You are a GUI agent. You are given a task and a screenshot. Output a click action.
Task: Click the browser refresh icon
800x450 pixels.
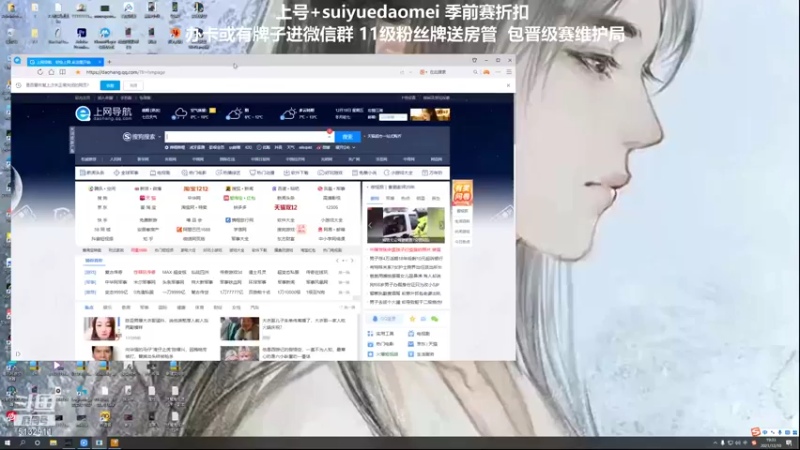(x=40, y=72)
